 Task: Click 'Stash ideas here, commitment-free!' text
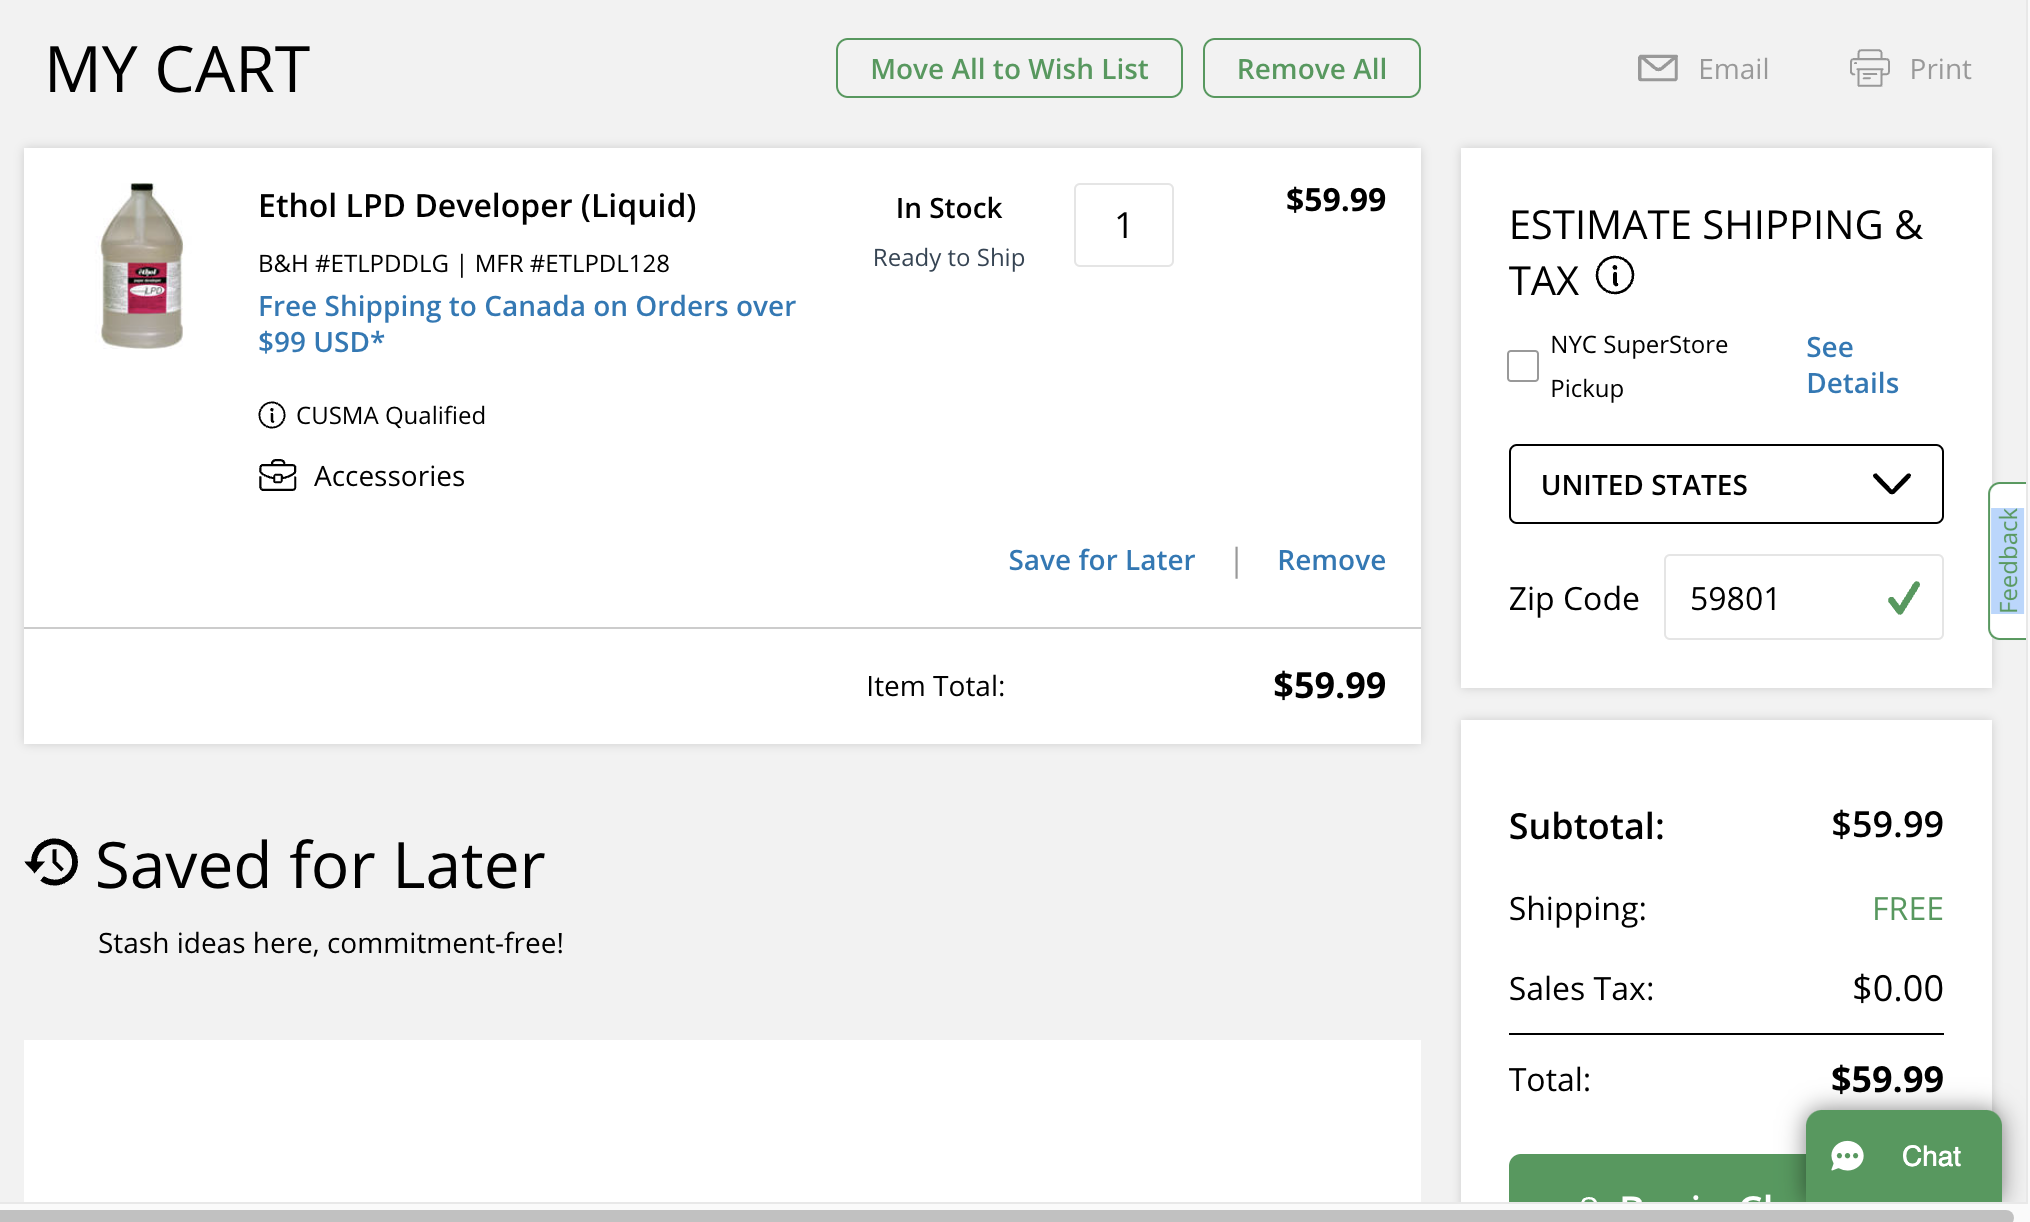tap(331, 943)
